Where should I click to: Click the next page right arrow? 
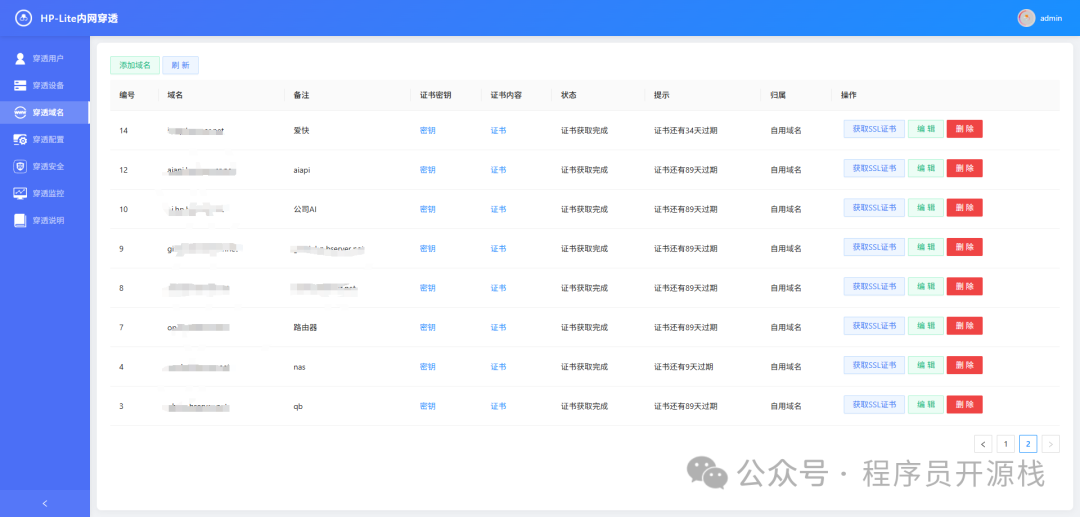[x=1050, y=444]
